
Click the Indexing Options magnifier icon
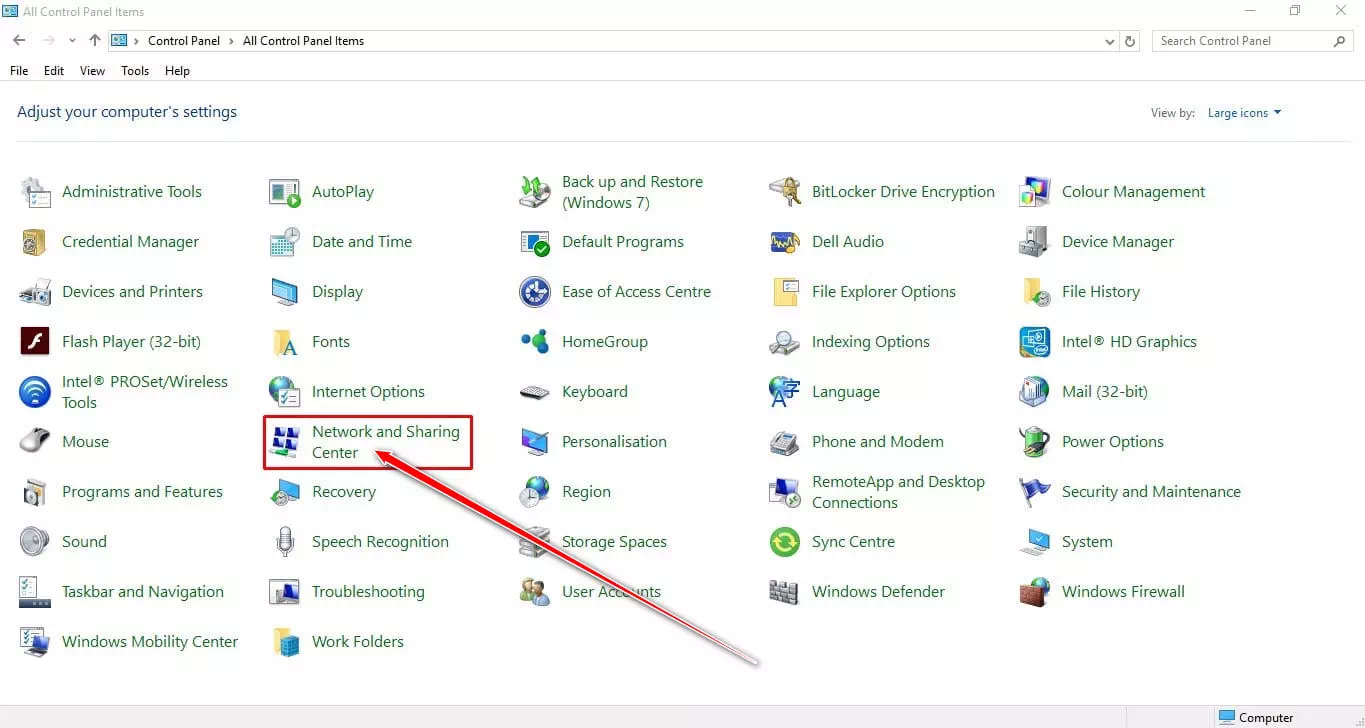pyautogui.click(x=785, y=342)
